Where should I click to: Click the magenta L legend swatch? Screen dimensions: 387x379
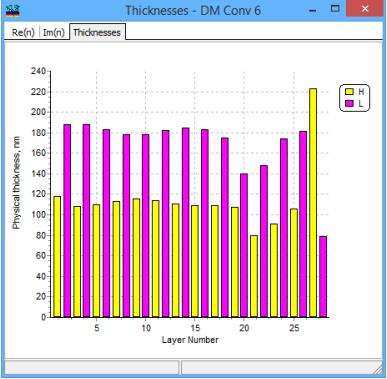(x=349, y=104)
